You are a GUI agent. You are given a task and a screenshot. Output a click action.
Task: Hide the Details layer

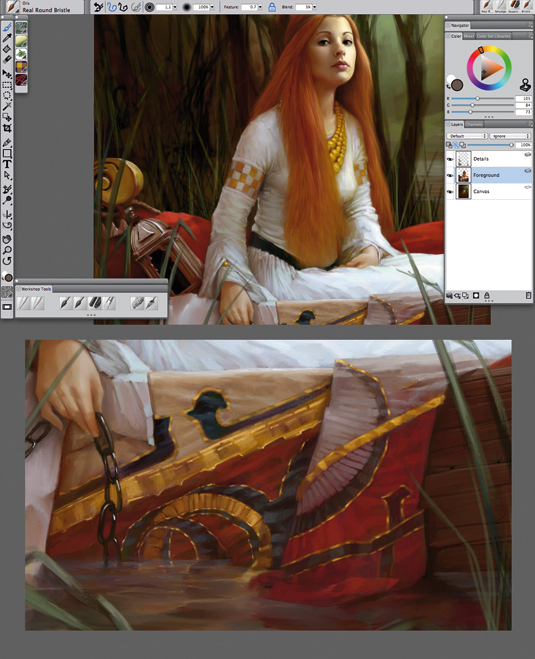[450, 159]
